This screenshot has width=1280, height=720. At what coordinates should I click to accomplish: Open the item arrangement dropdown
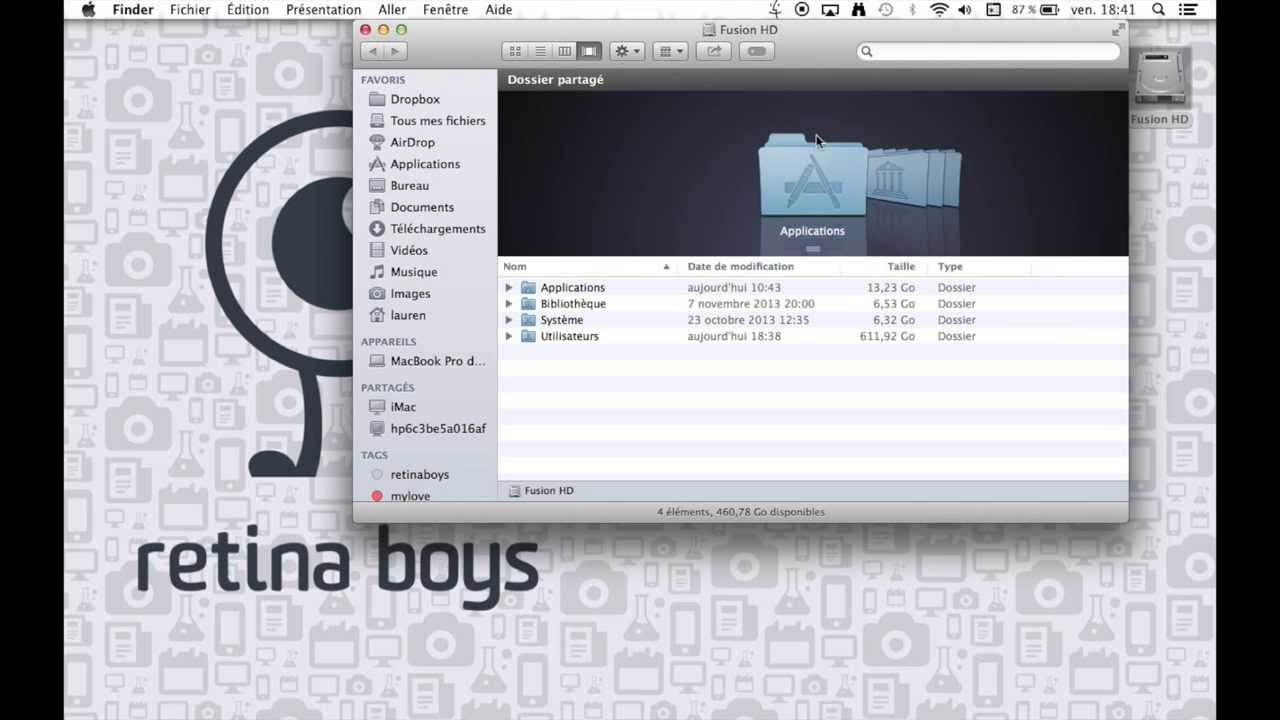pyautogui.click(x=671, y=51)
